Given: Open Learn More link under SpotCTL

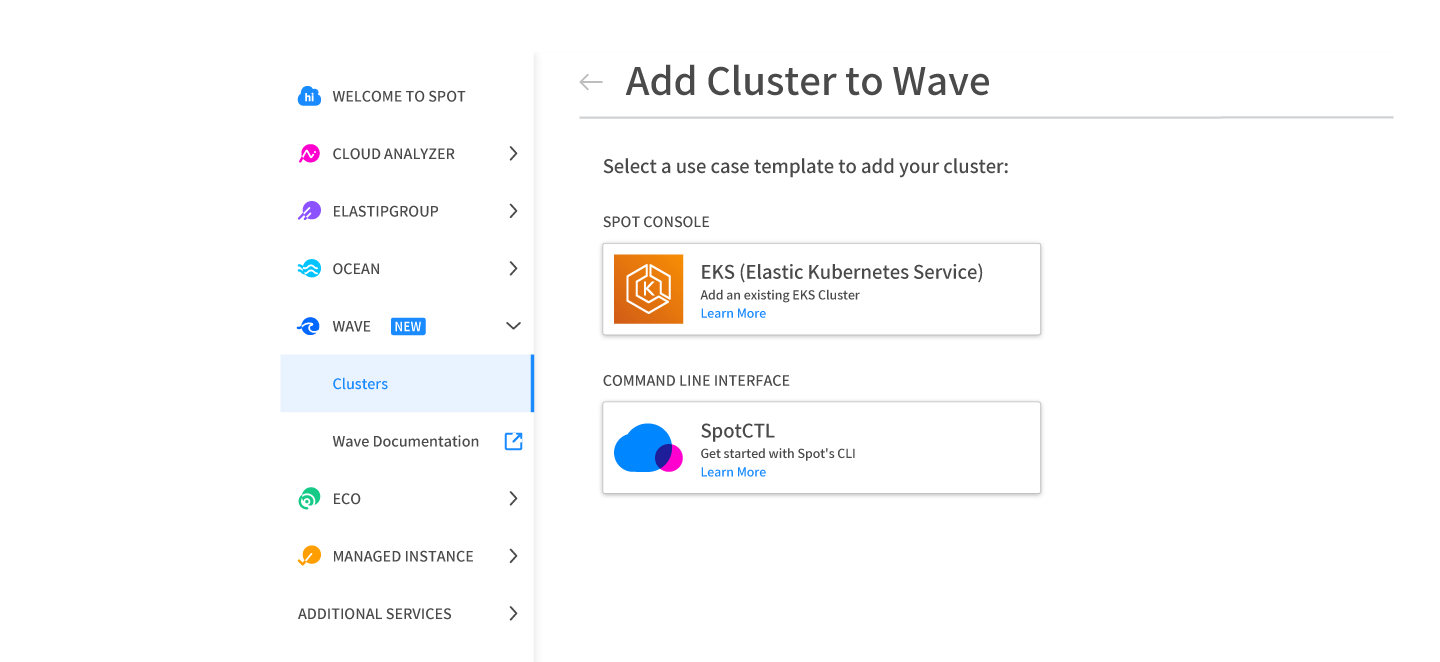Looking at the screenshot, I should pyautogui.click(x=733, y=472).
